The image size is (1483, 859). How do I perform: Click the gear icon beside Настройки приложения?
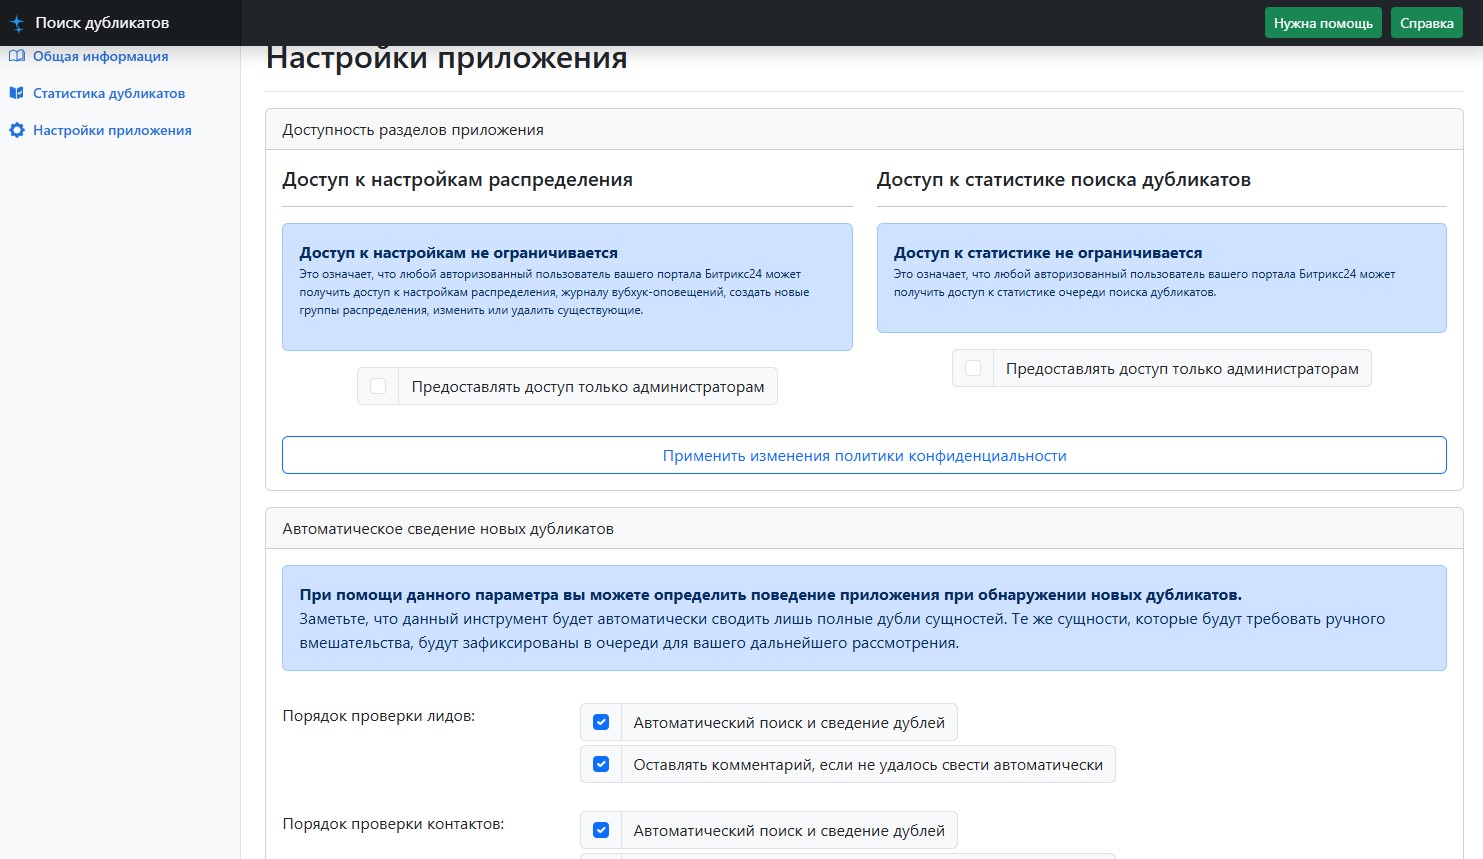pyautogui.click(x=16, y=130)
